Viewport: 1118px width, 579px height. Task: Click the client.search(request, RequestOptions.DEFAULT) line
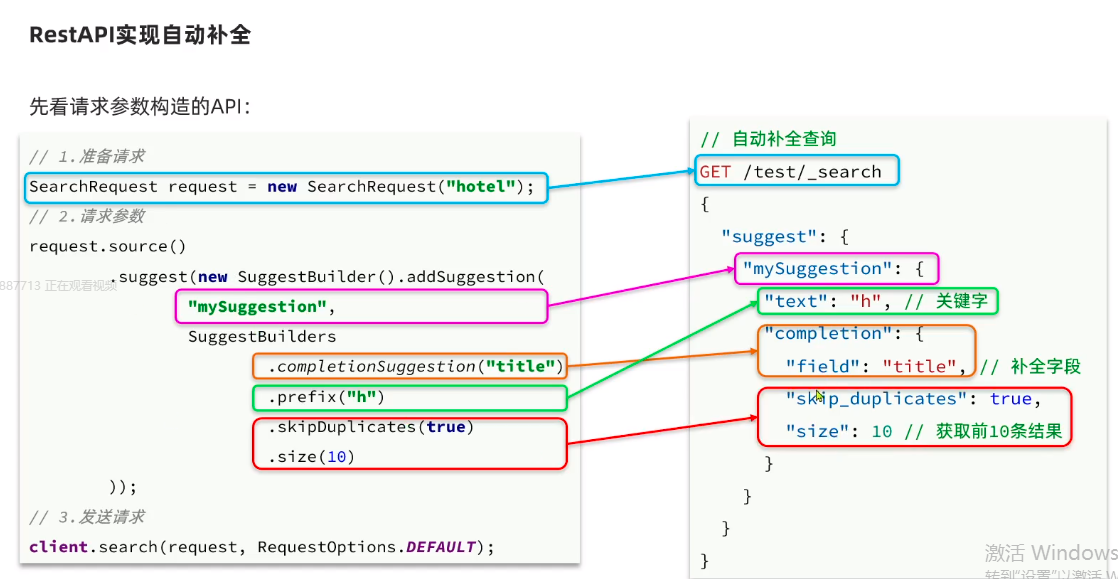coord(262,548)
